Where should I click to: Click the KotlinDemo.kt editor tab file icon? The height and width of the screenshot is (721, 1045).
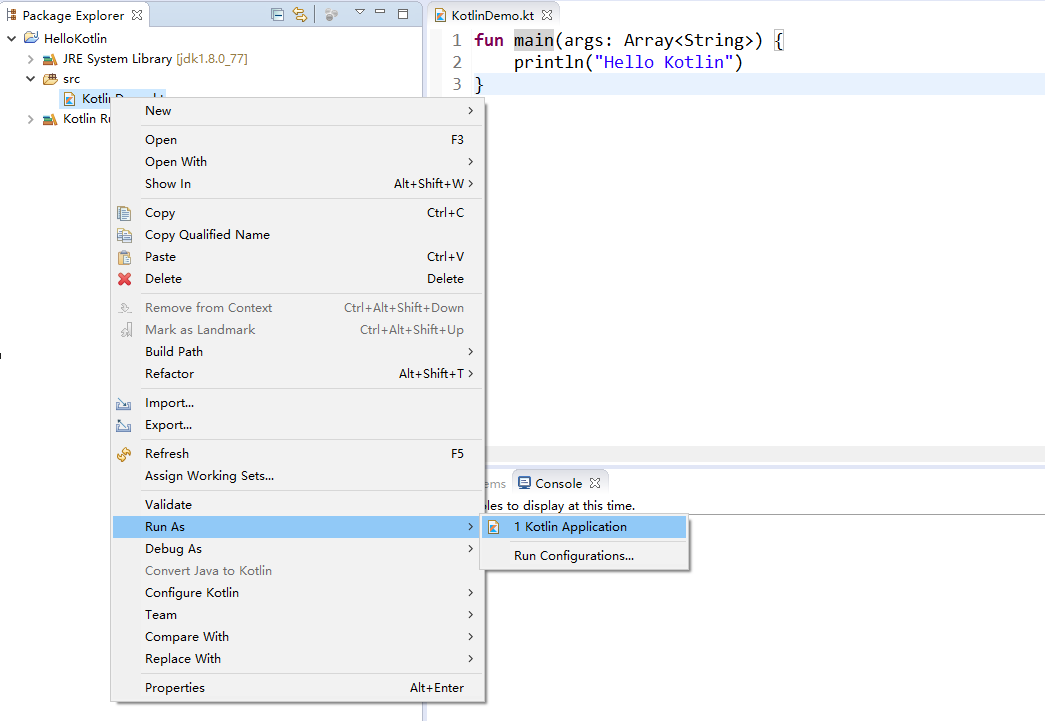pos(440,15)
